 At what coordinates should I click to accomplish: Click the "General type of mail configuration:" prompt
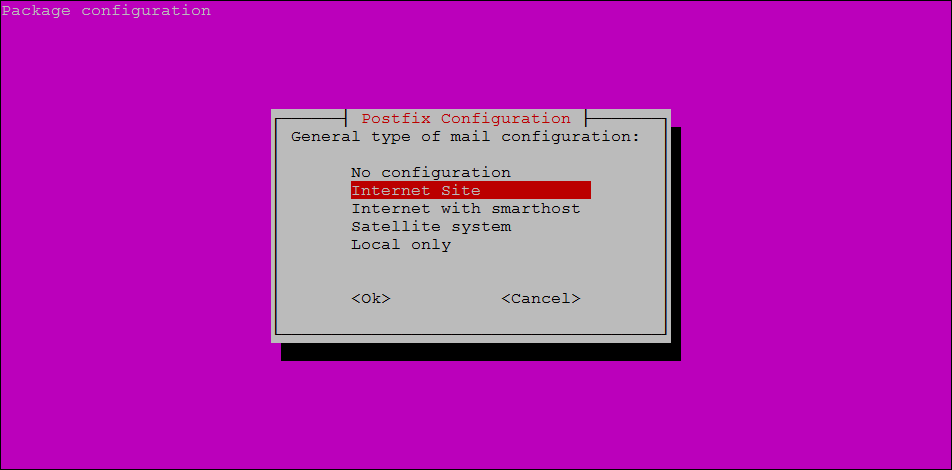tap(466, 137)
